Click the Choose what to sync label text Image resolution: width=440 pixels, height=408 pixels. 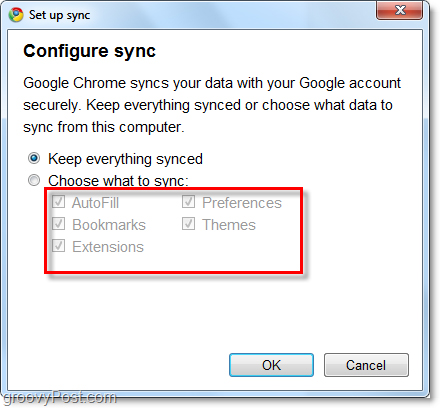tap(118, 181)
